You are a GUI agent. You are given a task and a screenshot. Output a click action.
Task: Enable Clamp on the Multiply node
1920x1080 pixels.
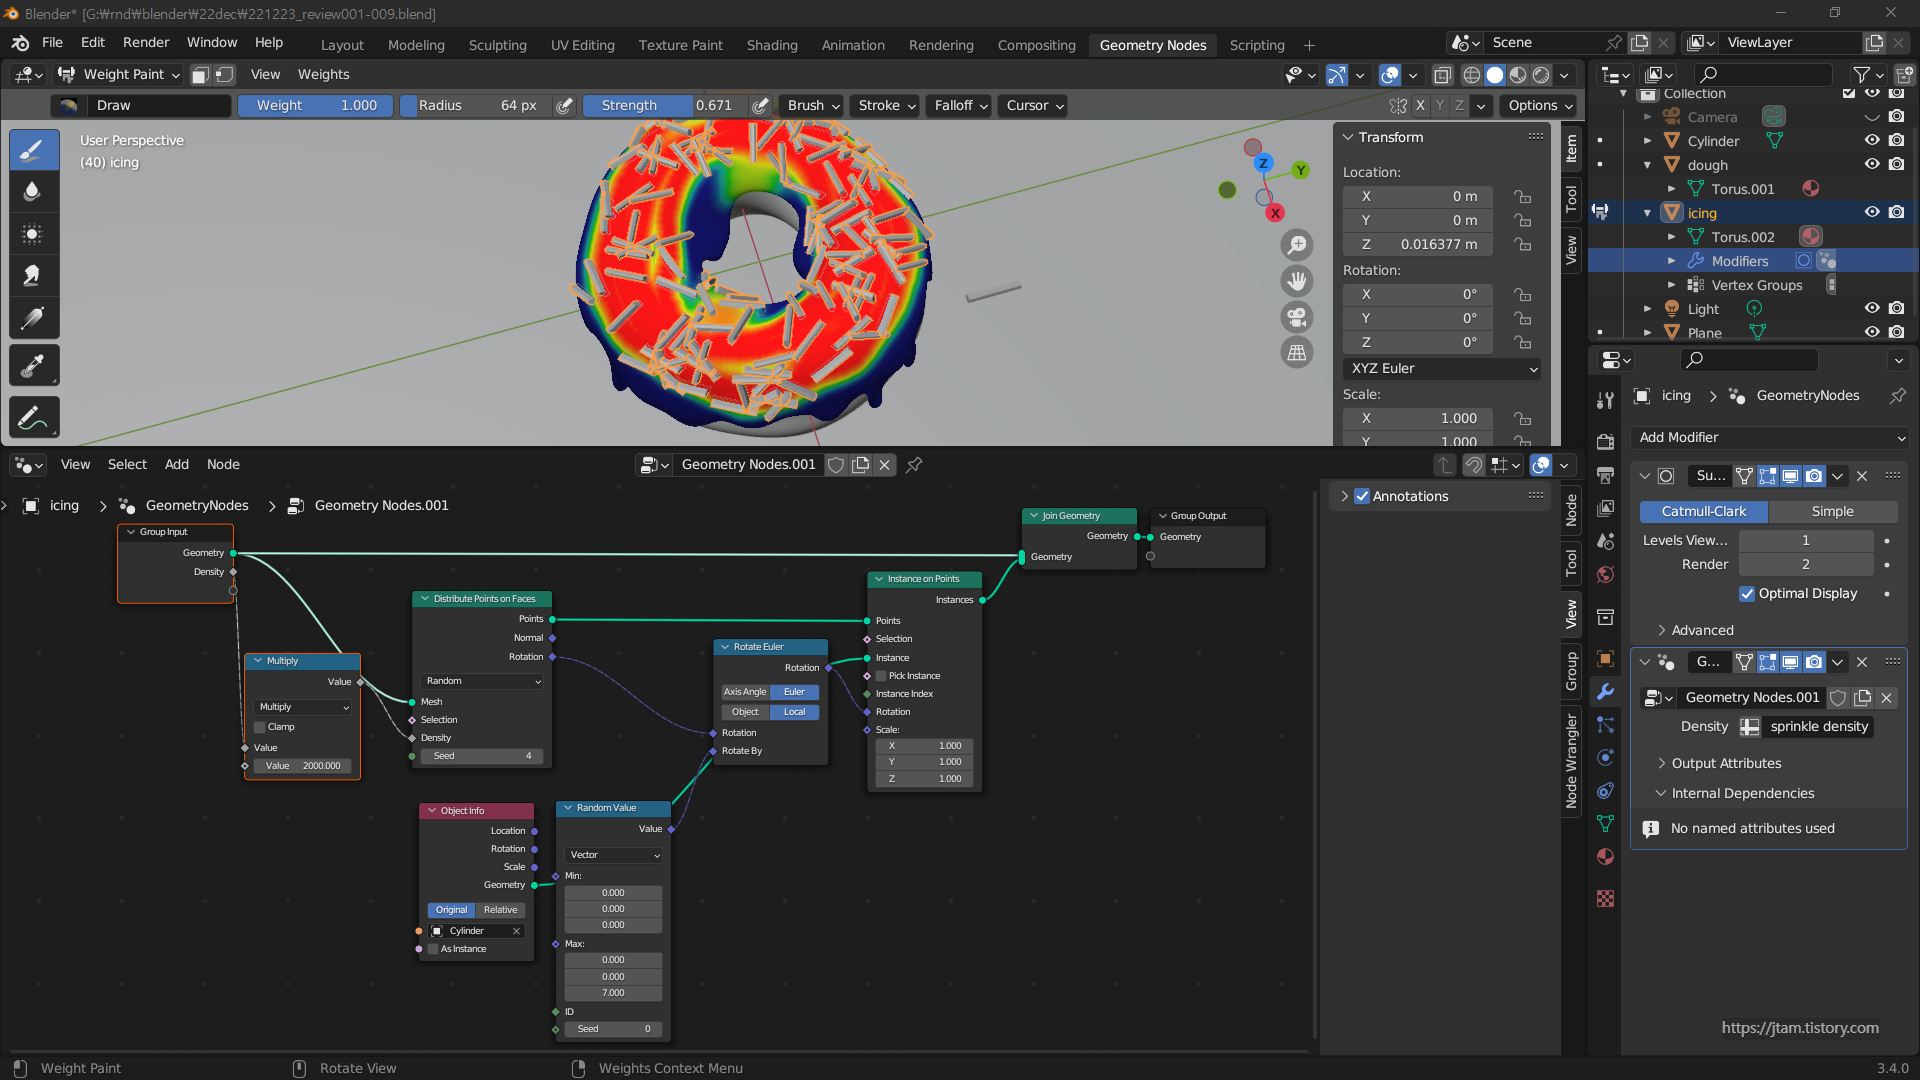click(x=260, y=727)
